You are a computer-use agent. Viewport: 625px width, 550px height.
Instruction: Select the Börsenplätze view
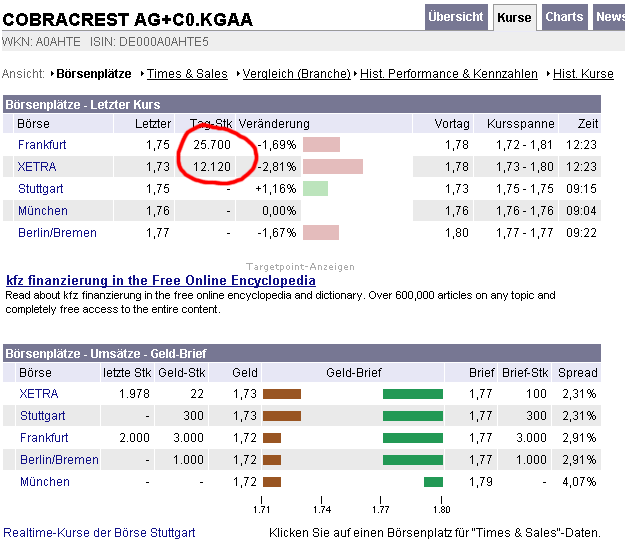pyautogui.click(x=94, y=74)
